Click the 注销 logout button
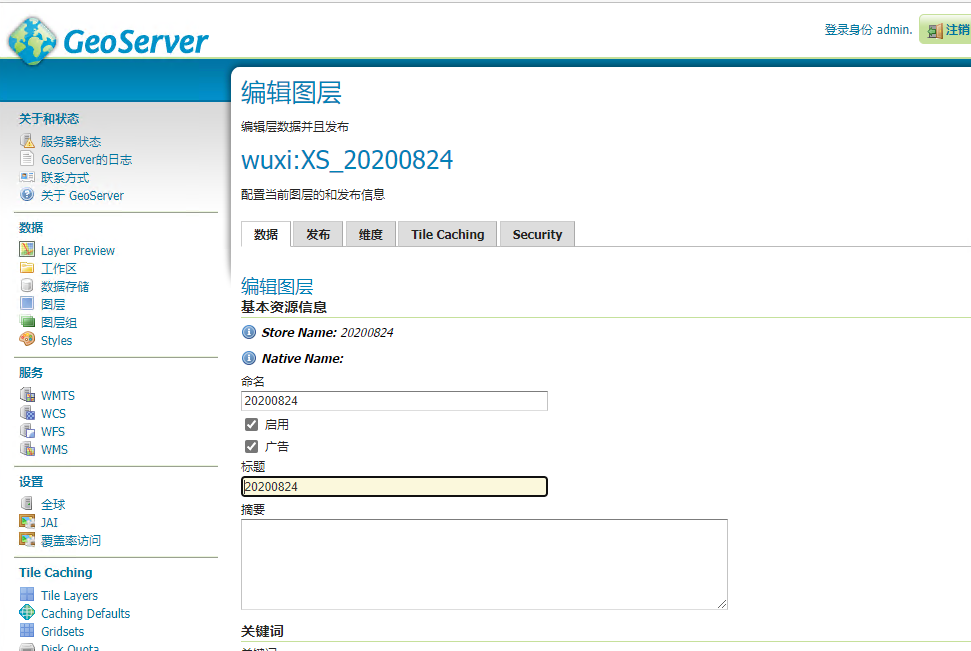Image resolution: width=971 pixels, height=651 pixels. pyautogui.click(x=946, y=30)
